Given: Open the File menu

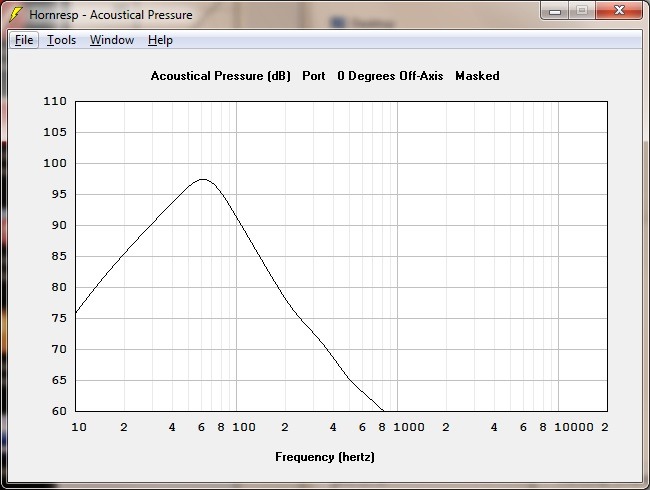Looking at the screenshot, I should (x=24, y=40).
